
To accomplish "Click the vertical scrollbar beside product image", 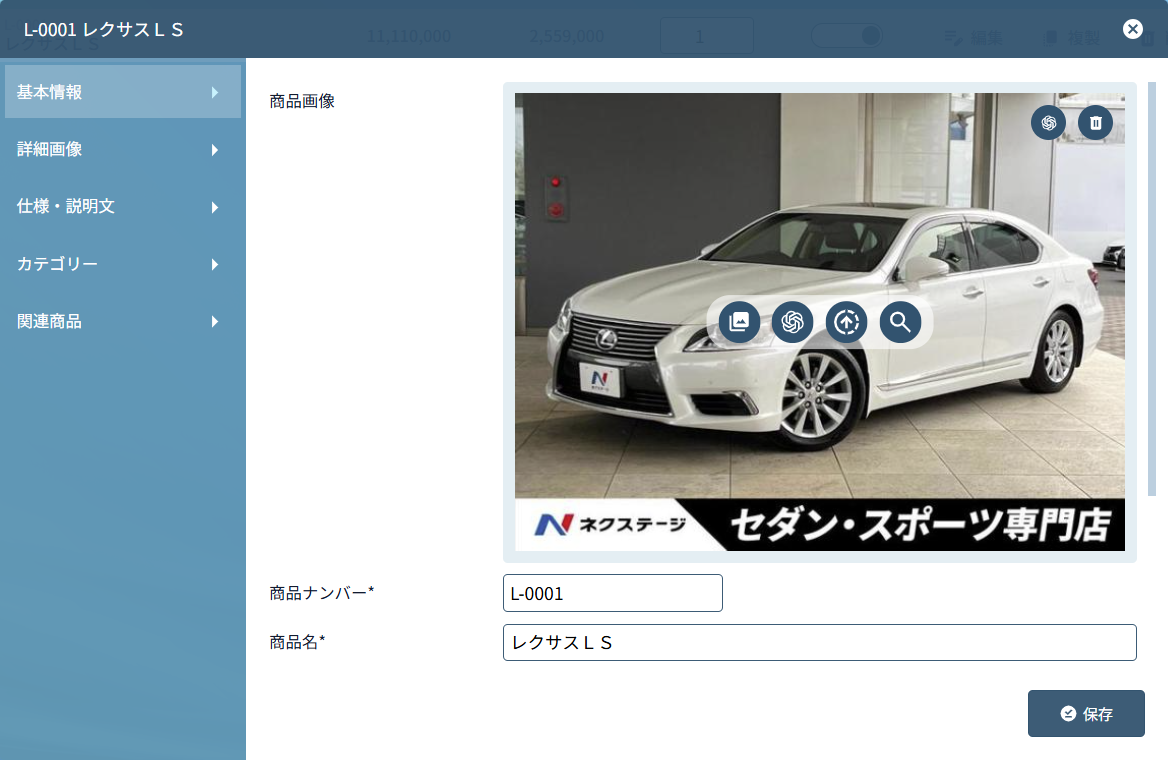I will [1152, 289].
